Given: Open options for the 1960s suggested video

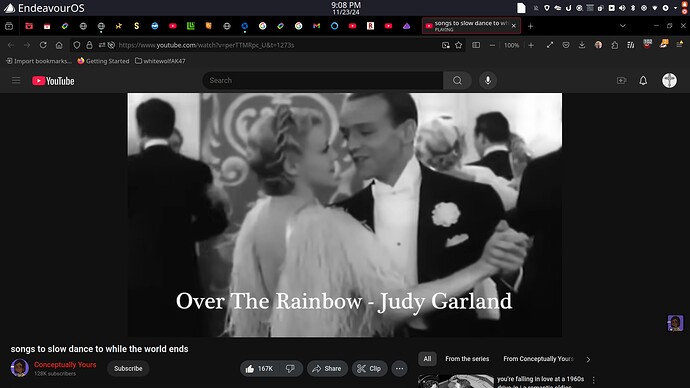Looking at the screenshot, I should 594,380.
